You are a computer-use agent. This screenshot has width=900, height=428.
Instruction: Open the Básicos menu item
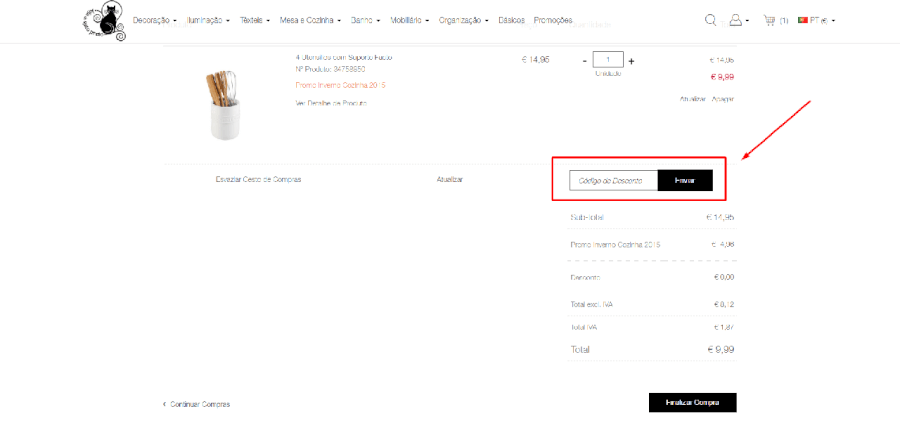pos(511,20)
